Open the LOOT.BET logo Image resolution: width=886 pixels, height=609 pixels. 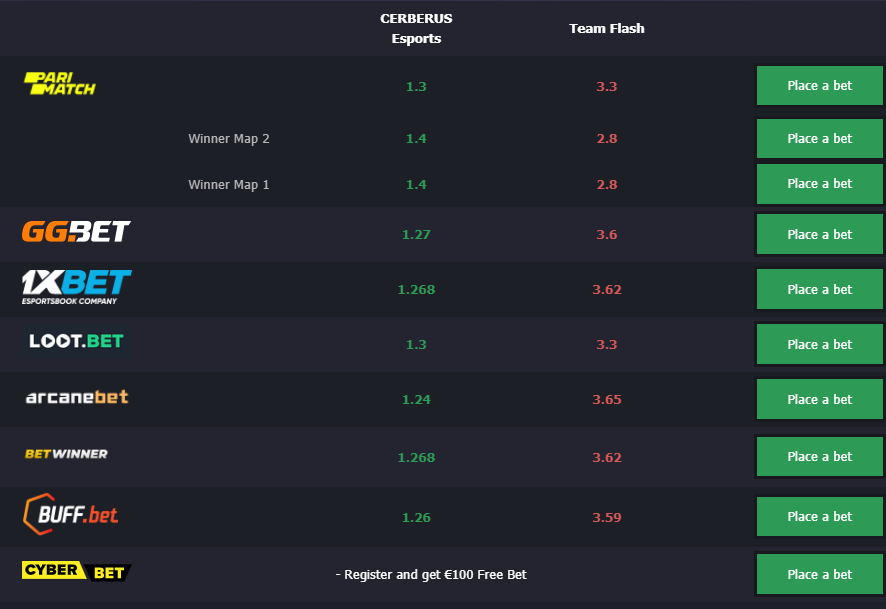tap(76, 341)
